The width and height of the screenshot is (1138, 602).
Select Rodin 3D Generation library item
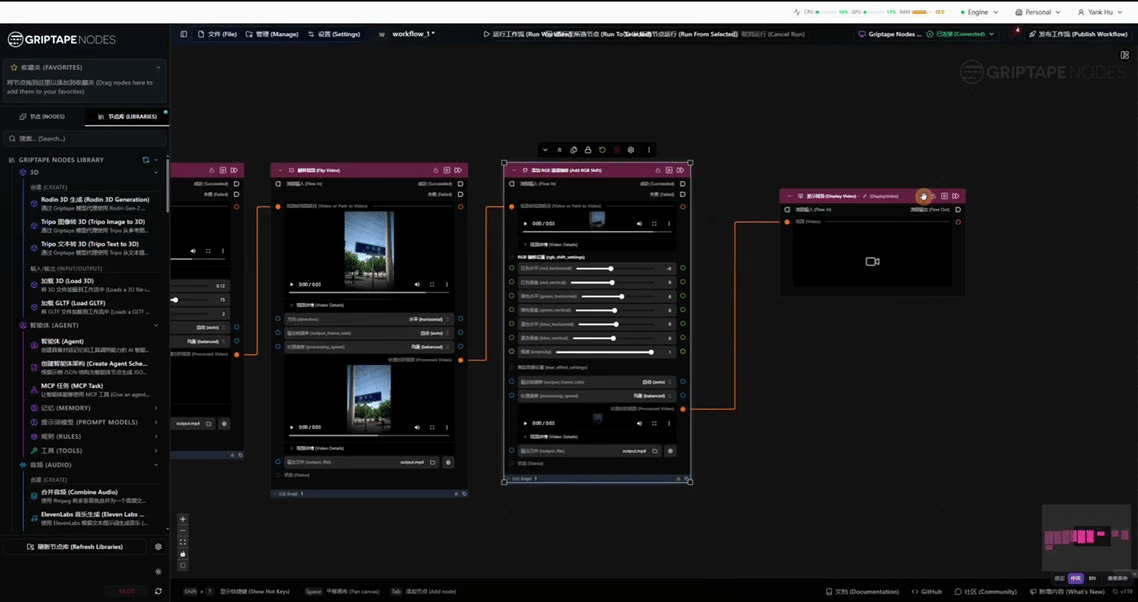pos(91,203)
